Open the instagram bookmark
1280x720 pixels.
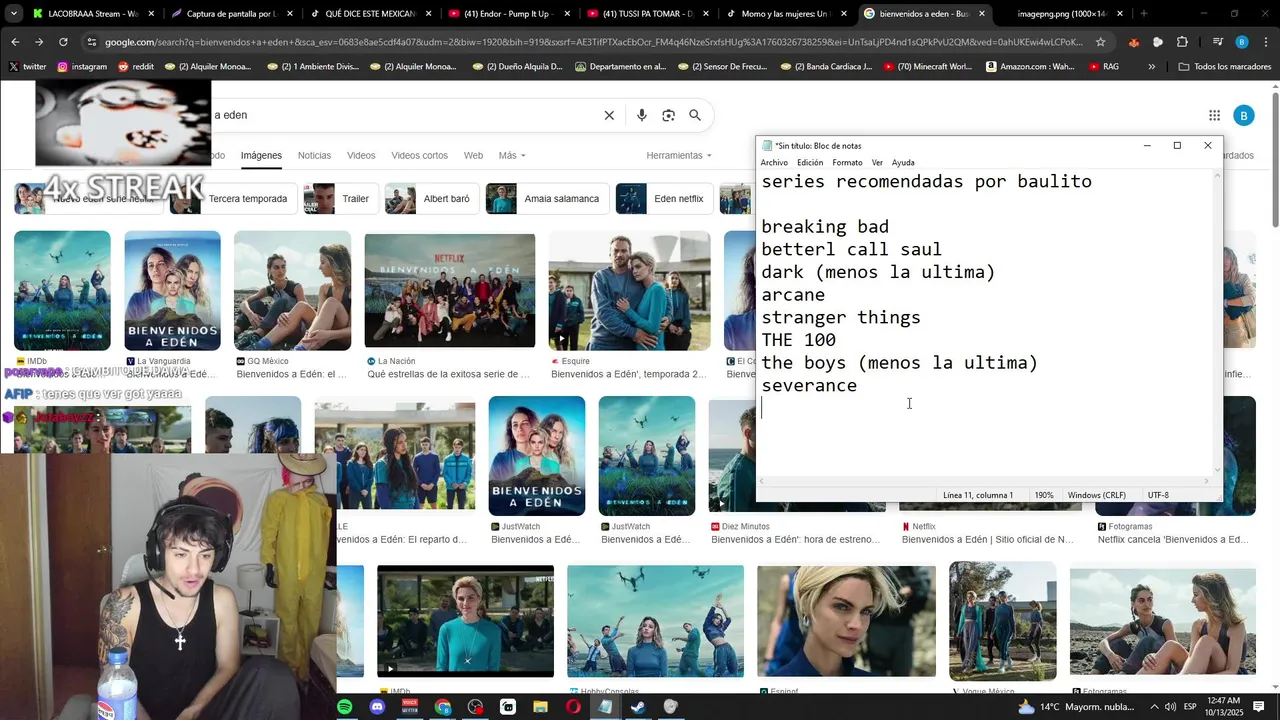point(82,66)
